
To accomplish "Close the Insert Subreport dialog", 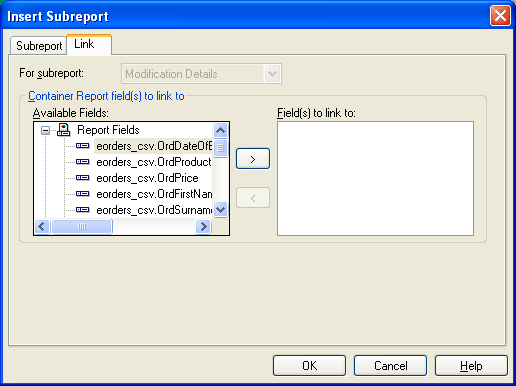I will pyautogui.click(x=500, y=16).
